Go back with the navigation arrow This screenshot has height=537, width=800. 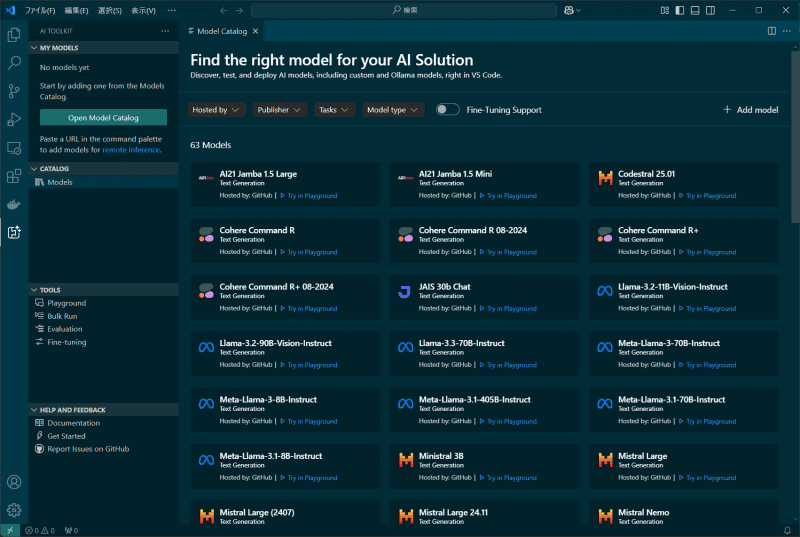(223, 10)
